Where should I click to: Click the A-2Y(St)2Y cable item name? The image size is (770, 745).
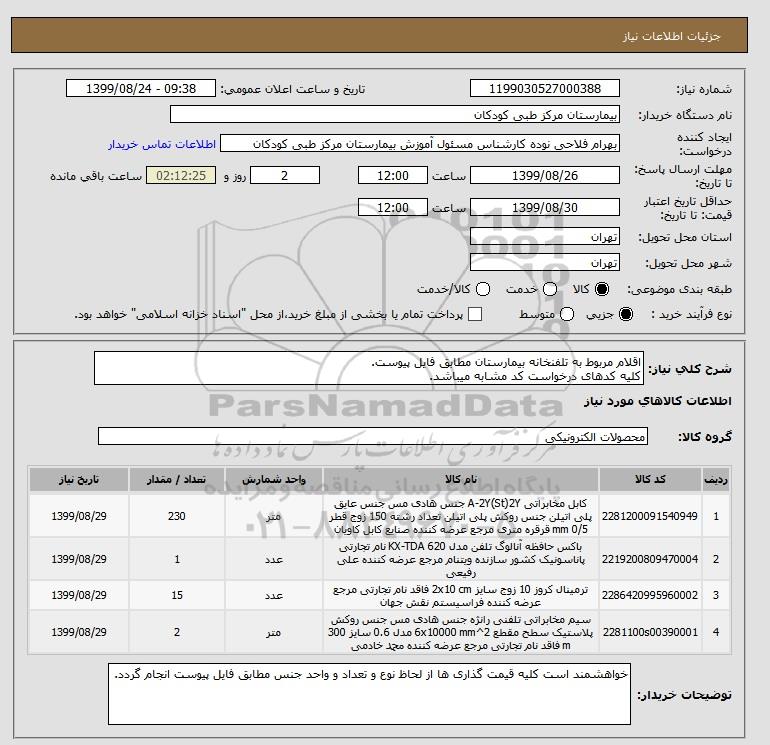click(x=461, y=516)
